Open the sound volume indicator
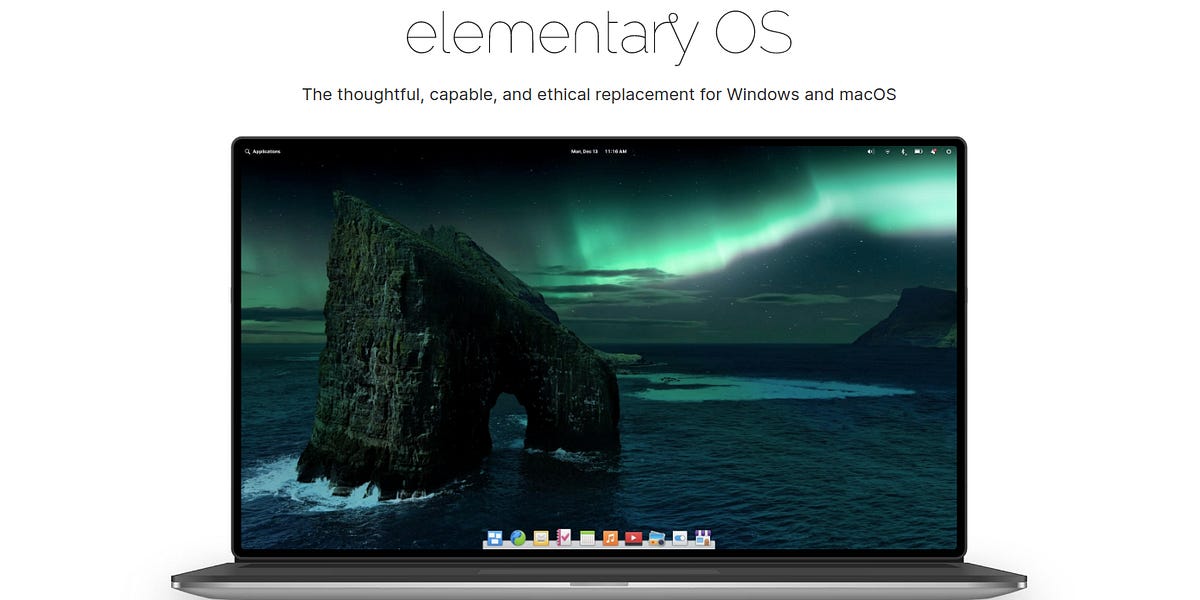This screenshot has width=1200, height=600. pos(870,151)
